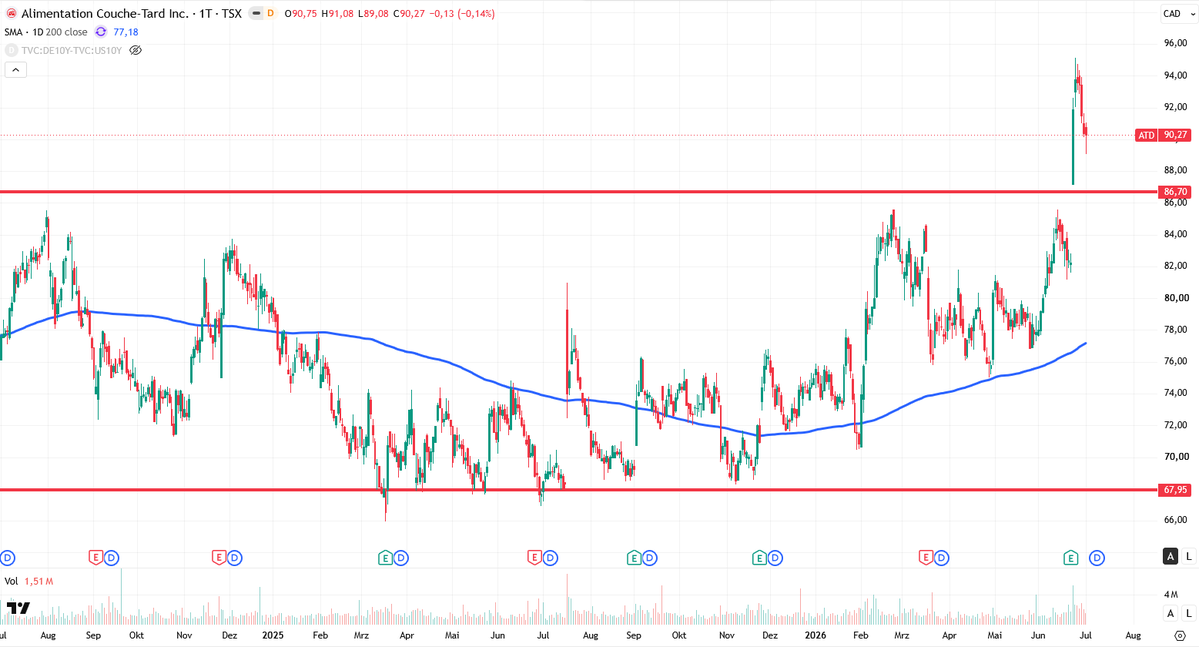Click the Vol 1,51 M volume legend
This screenshot has width=1199, height=647.
coord(29,581)
